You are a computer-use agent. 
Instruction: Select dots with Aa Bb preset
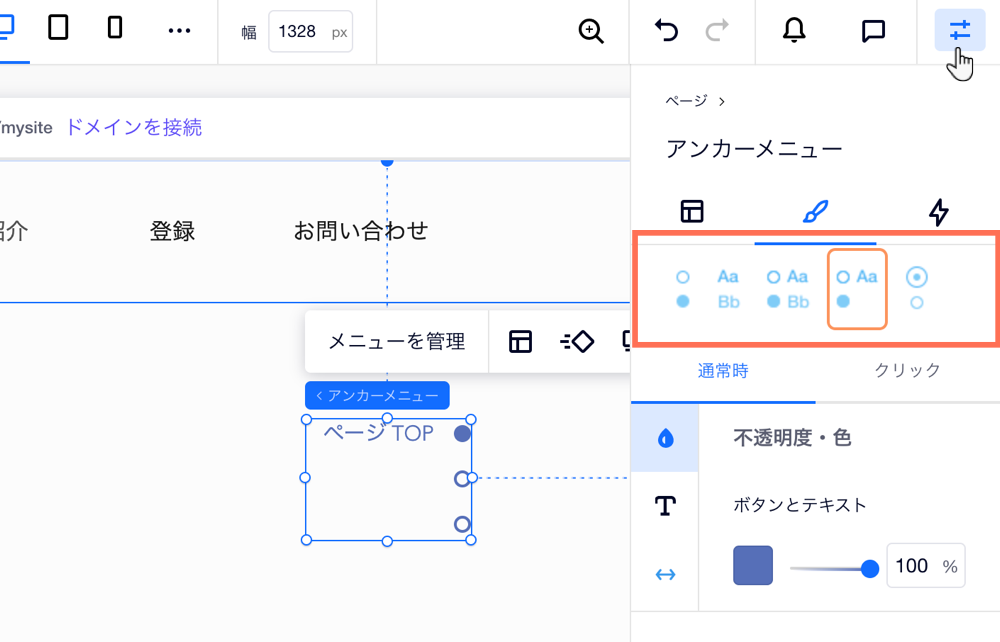coord(788,289)
